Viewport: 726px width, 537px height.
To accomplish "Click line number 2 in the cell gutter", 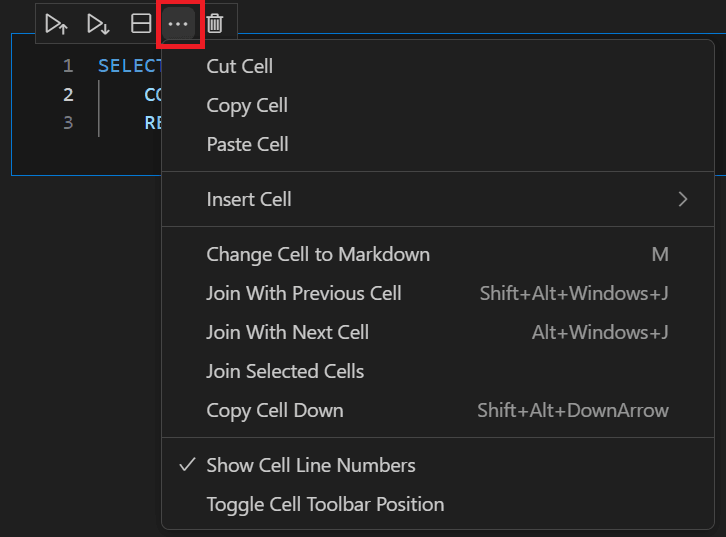I will pyautogui.click(x=68, y=95).
